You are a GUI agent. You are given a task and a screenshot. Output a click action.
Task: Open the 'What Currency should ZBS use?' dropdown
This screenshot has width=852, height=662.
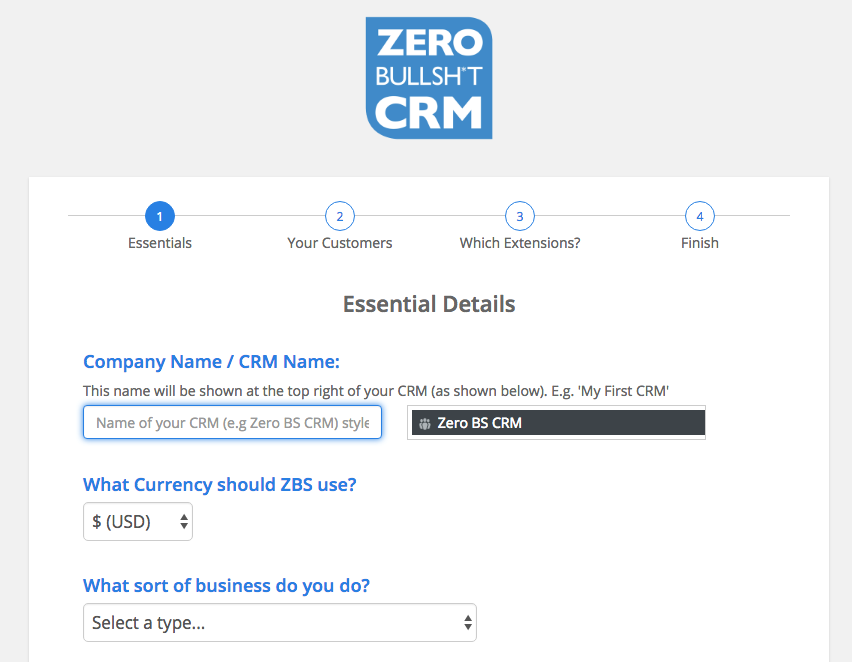click(x=138, y=521)
